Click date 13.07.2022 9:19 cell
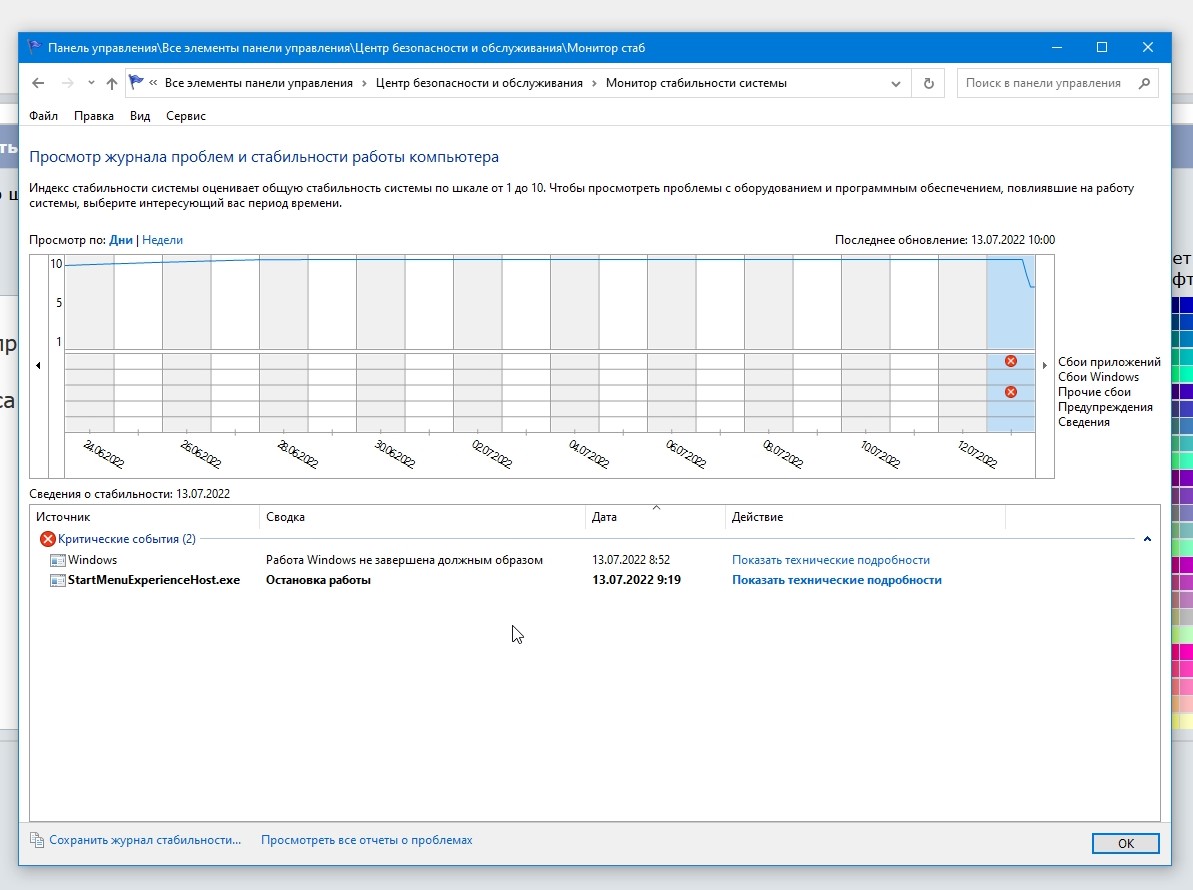 636,580
